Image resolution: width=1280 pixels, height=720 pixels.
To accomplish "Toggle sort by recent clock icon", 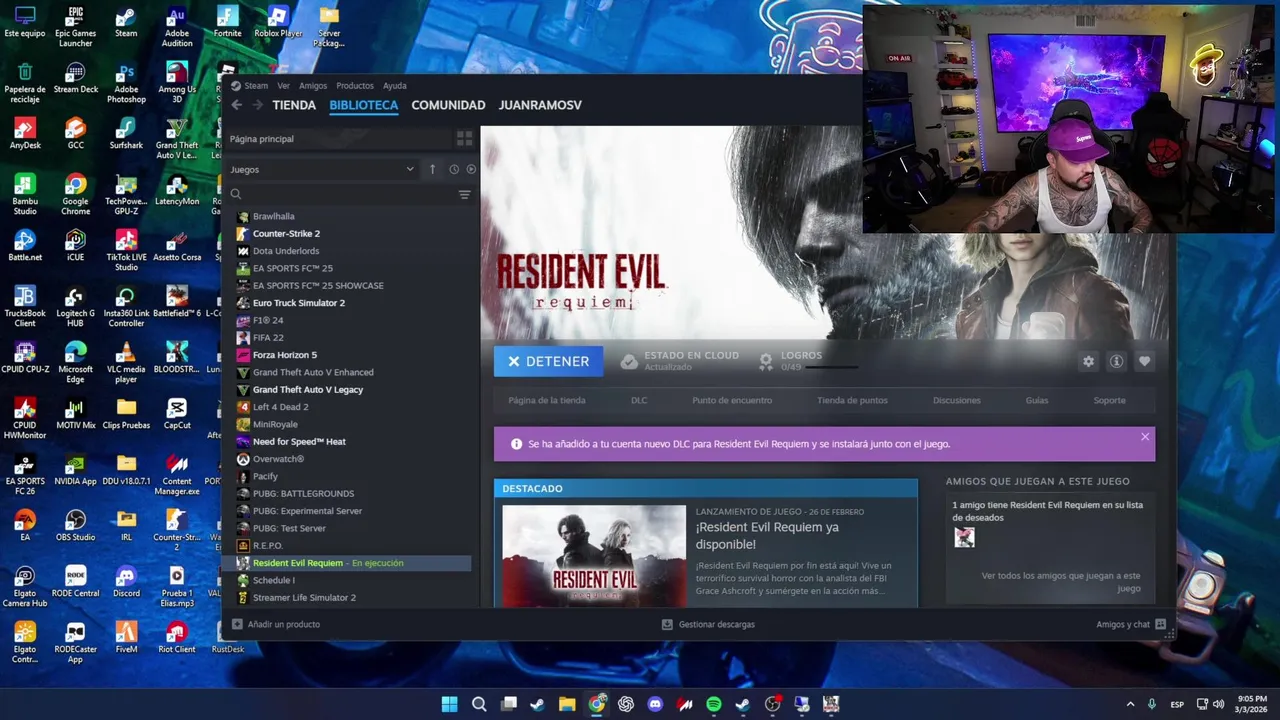I will 454,169.
